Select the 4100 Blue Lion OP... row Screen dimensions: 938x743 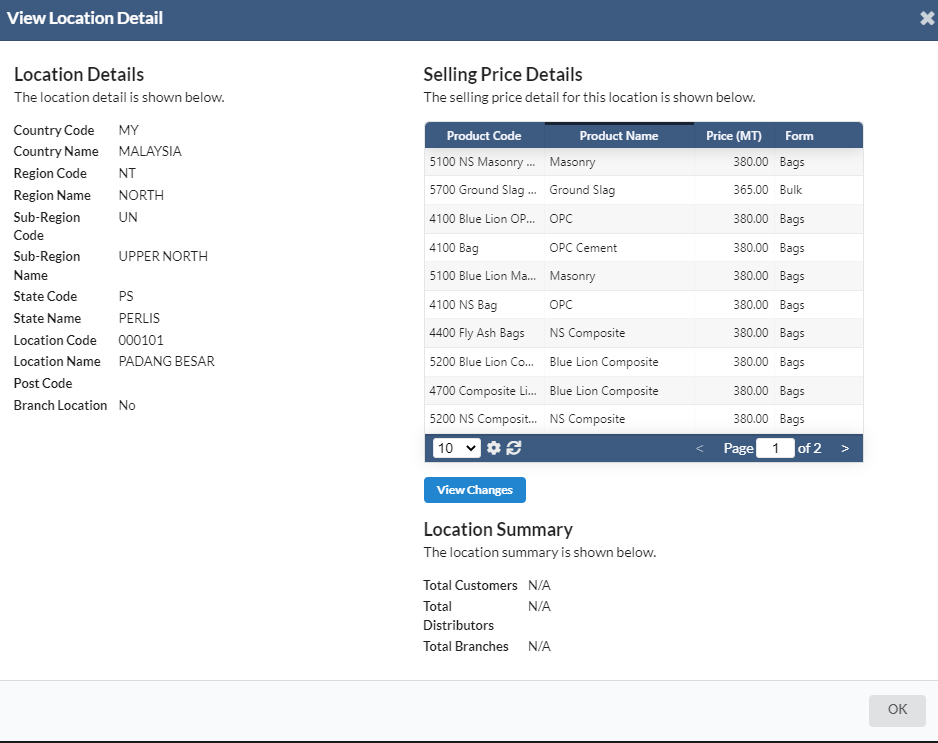click(644, 219)
